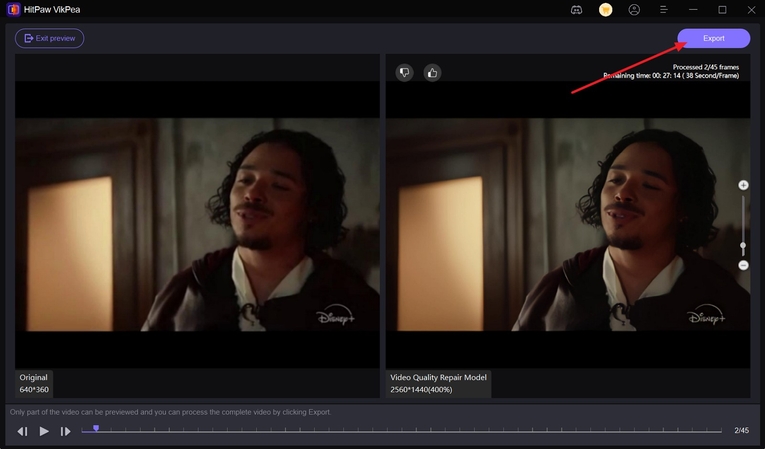Open the Discord community icon
765x449 pixels.
click(x=576, y=10)
